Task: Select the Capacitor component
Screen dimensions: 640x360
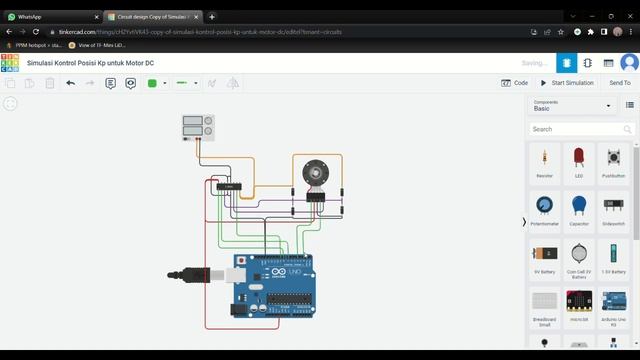Action: [x=579, y=211]
